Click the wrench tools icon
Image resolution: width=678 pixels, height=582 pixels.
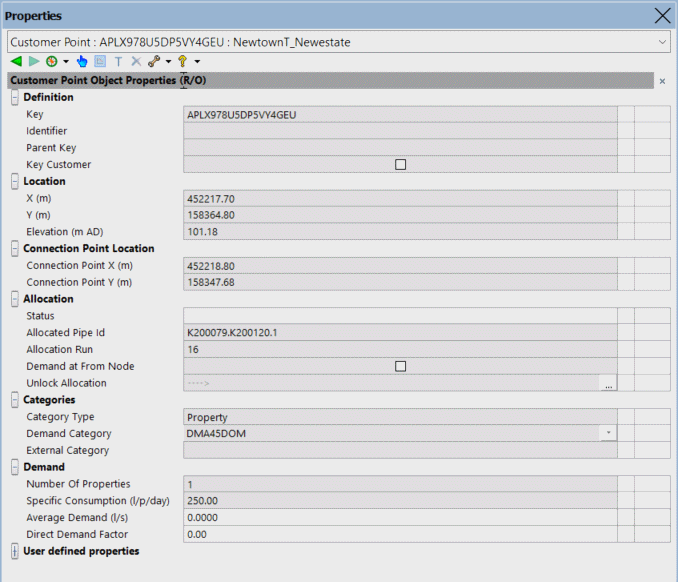tap(154, 61)
